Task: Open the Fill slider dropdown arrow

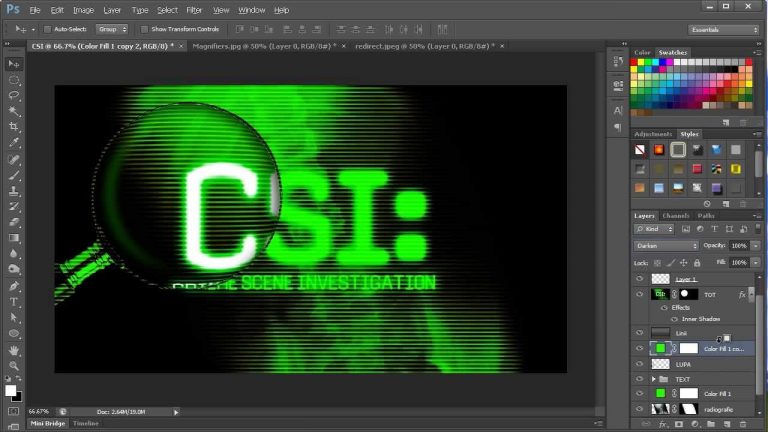Action: point(756,263)
